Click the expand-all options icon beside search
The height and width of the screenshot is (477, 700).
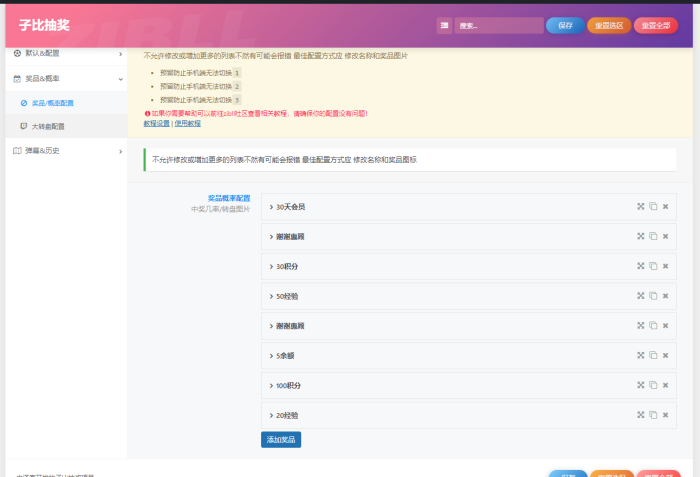(444, 25)
